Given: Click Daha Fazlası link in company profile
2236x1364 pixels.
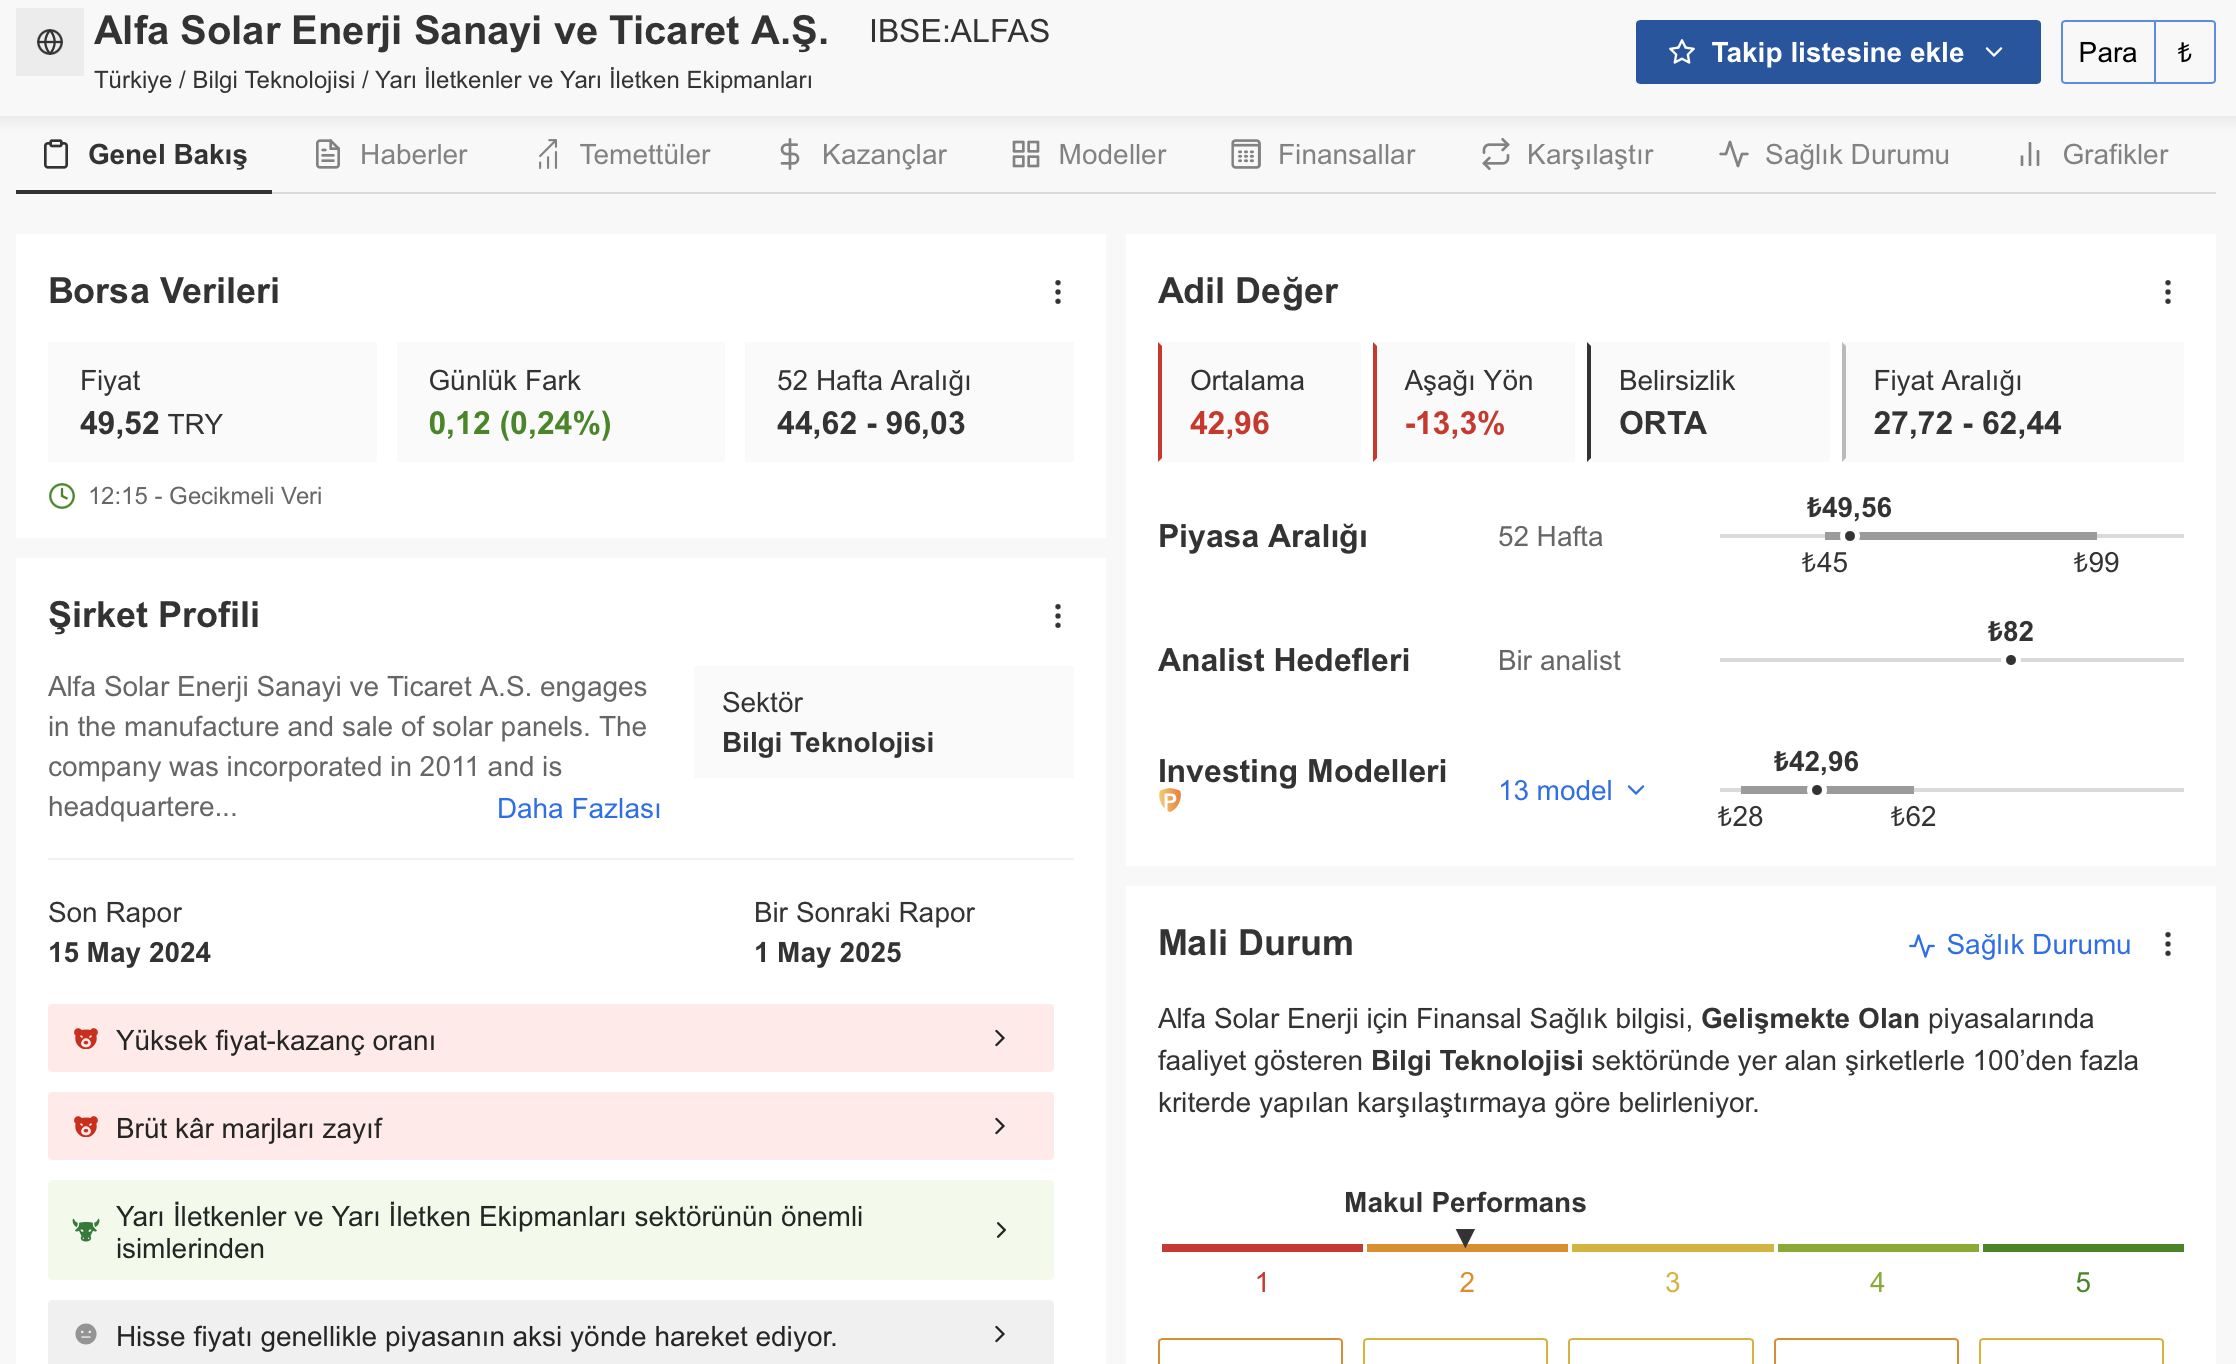Looking at the screenshot, I should click(579, 808).
